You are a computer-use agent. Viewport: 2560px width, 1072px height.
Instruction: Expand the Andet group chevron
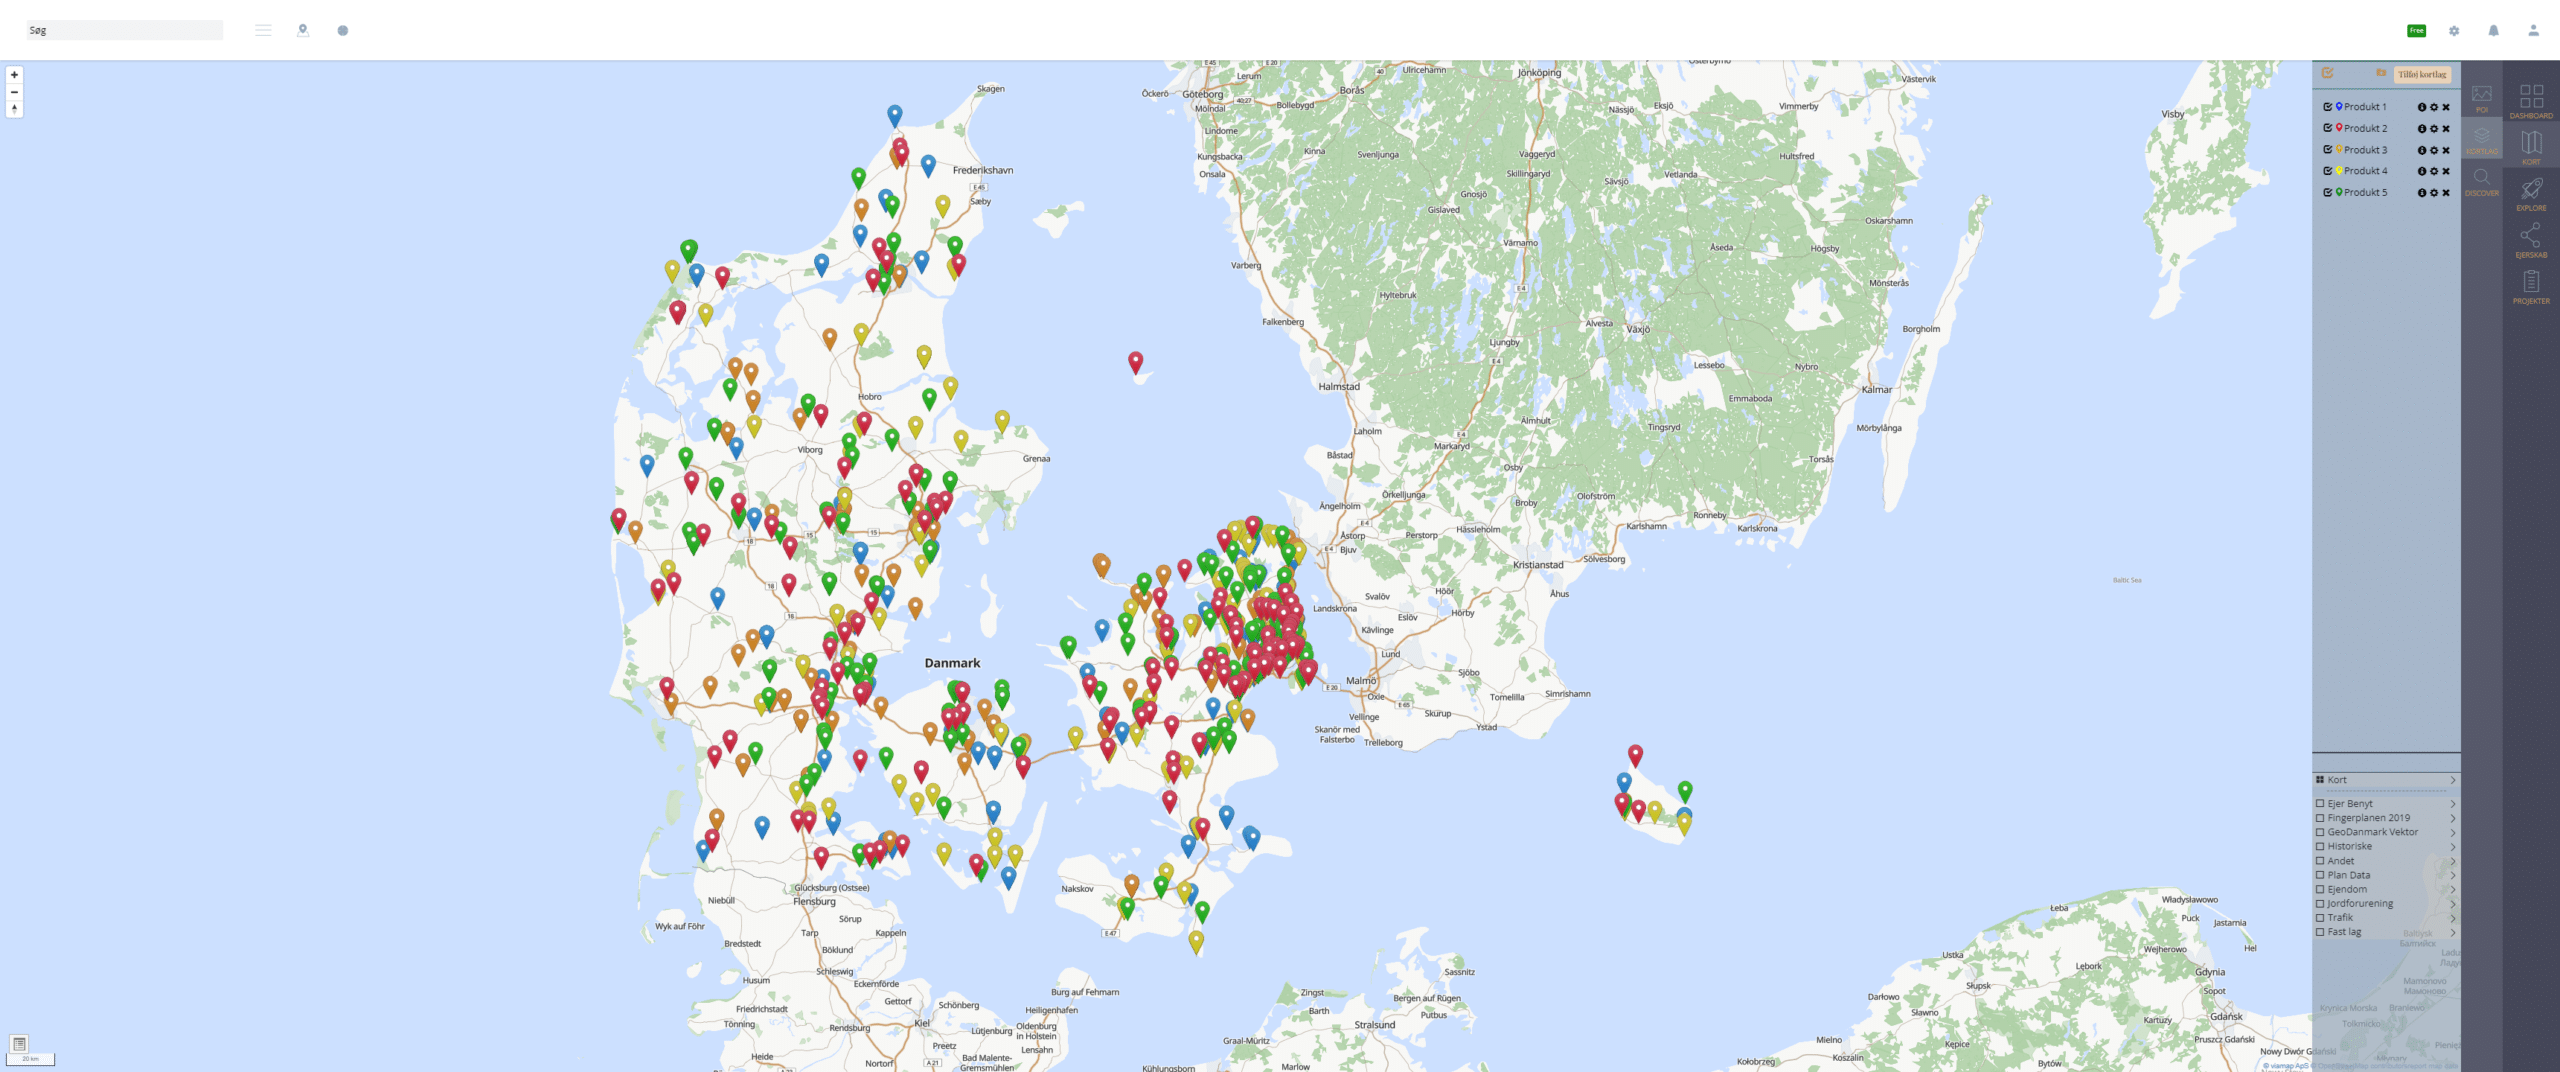2453,861
